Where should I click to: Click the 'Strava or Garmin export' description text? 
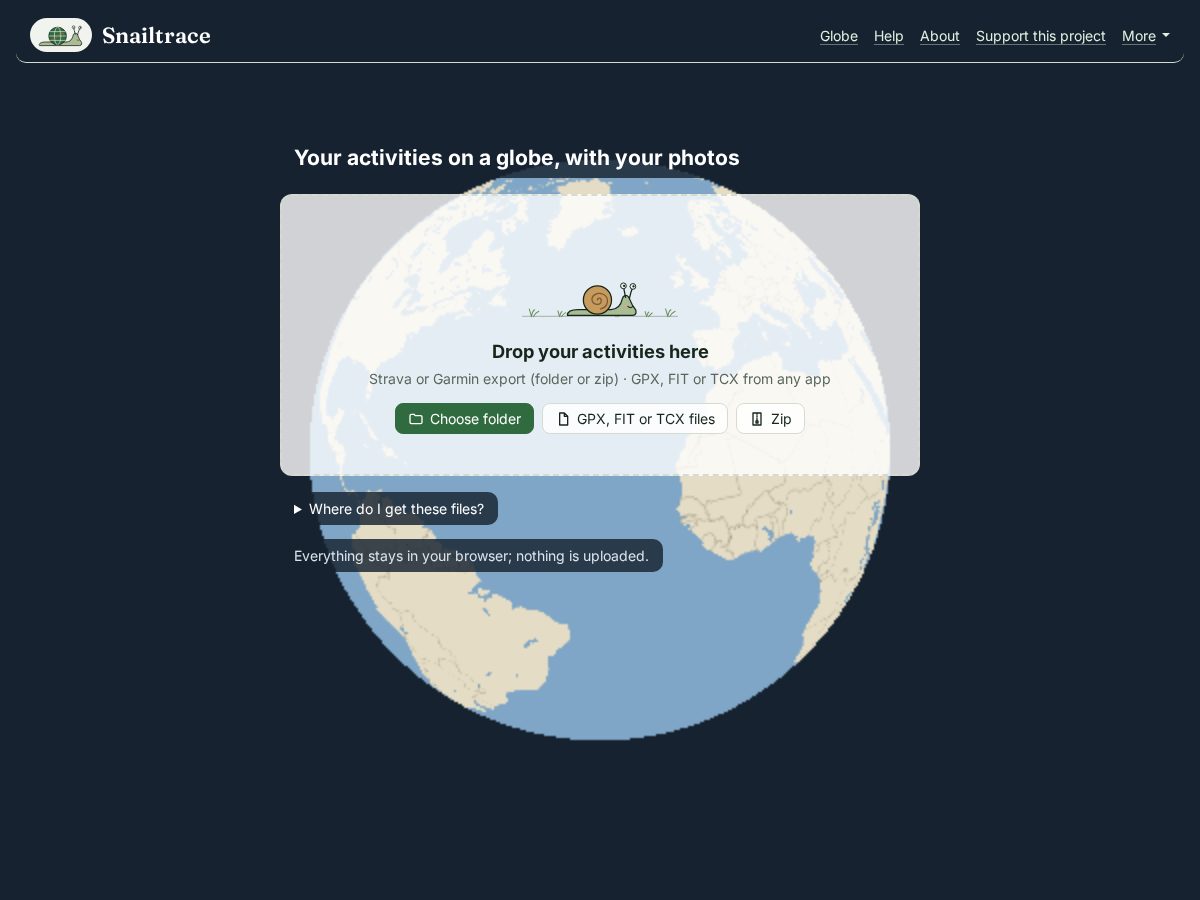[600, 379]
